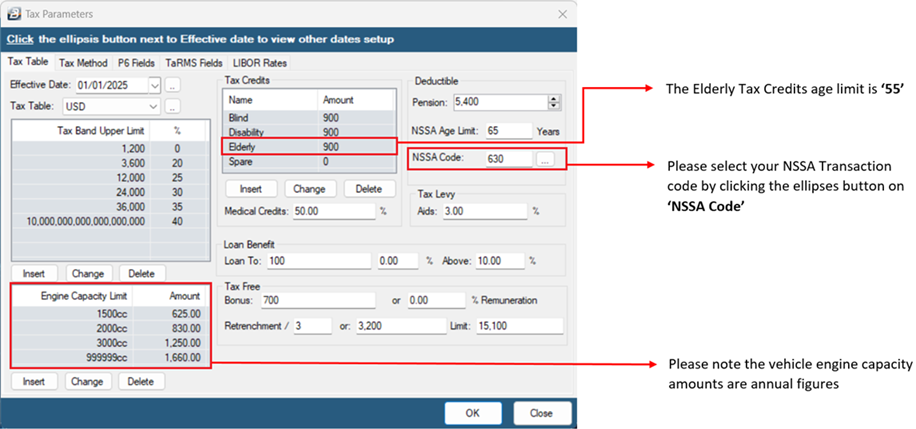Image resolution: width=916 pixels, height=429 pixels.
Task: Decrease Pension value with down stepper arrow
Action: click(x=554, y=106)
